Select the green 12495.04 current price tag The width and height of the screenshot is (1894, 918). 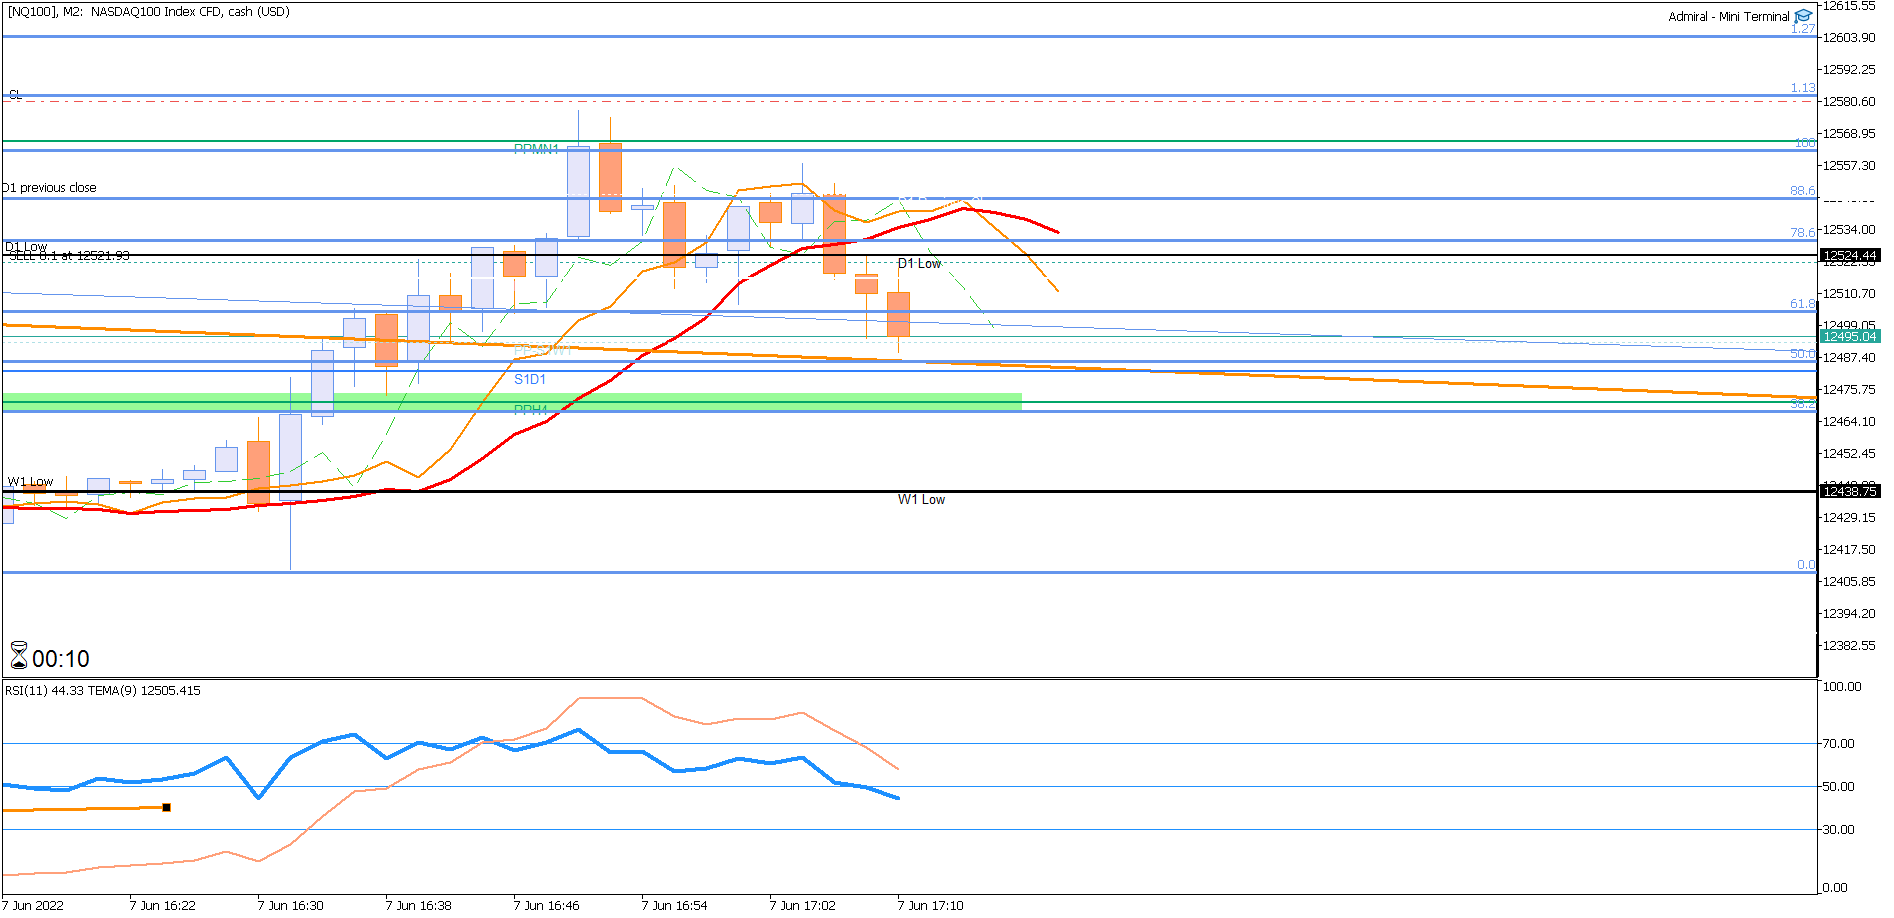pos(1850,336)
